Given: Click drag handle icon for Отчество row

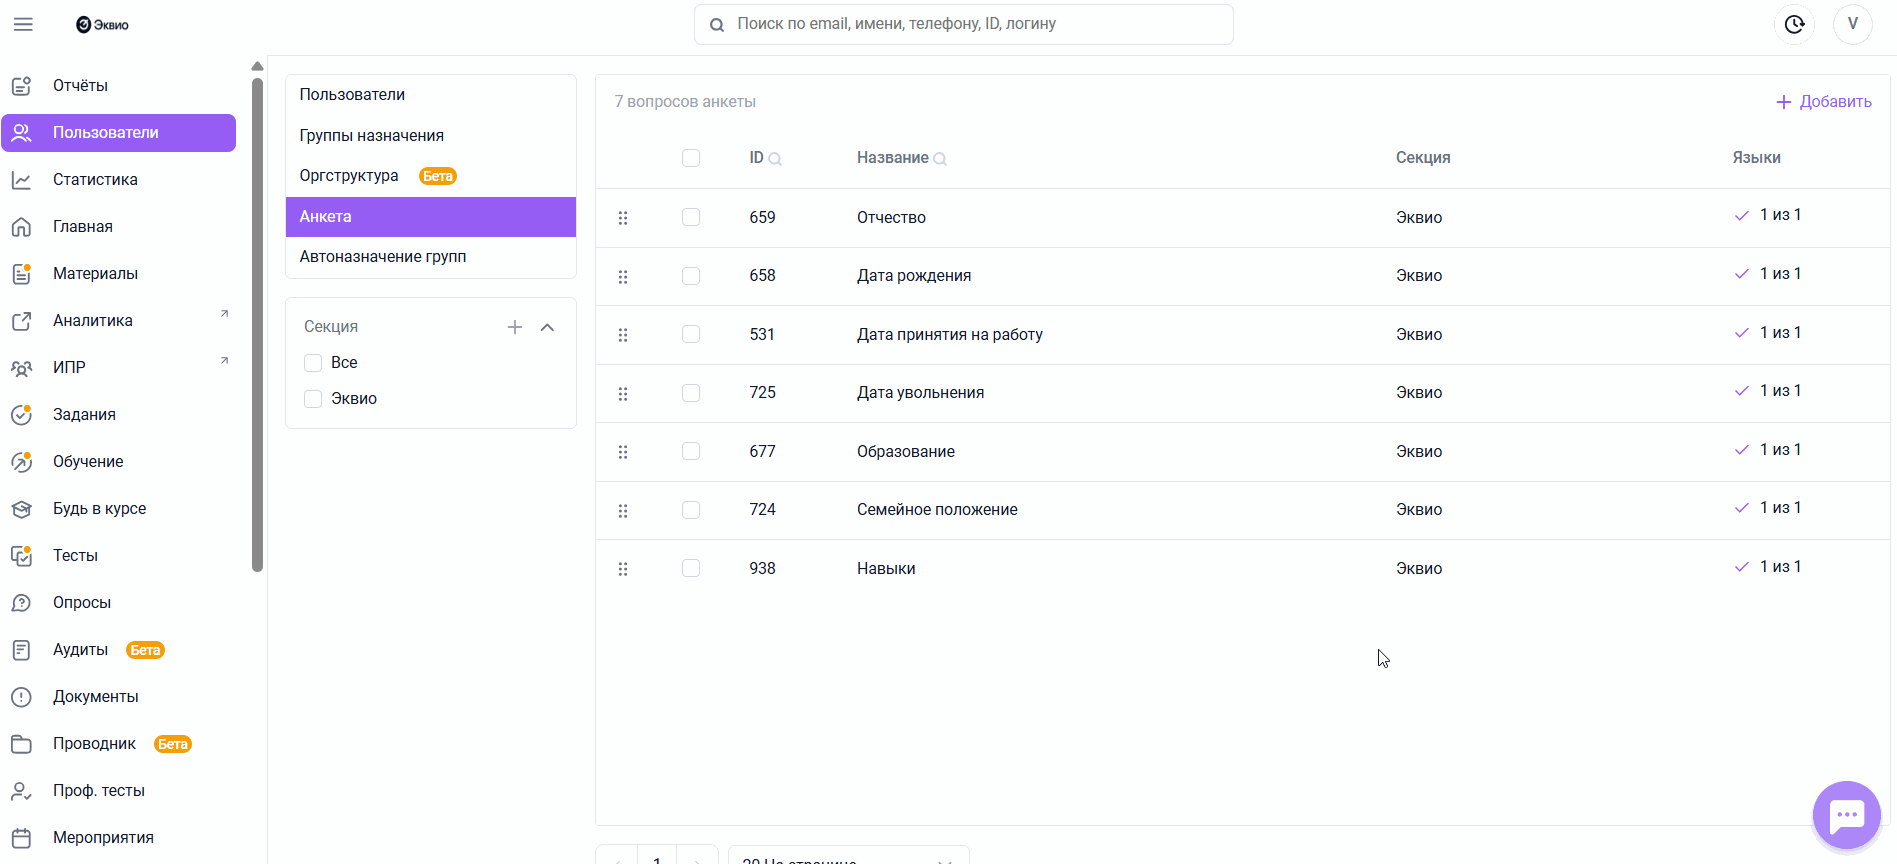Looking at the screenshot, I should 623,218.
